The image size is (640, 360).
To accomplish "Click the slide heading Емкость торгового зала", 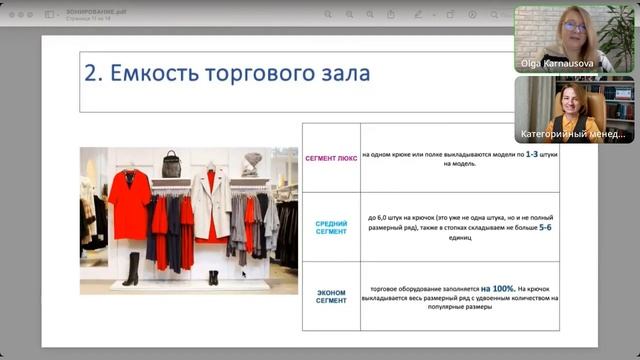I will pos(227,73).
